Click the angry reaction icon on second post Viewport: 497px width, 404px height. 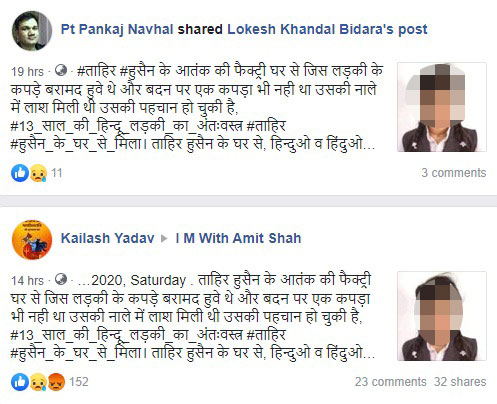(x=56, y=382)
